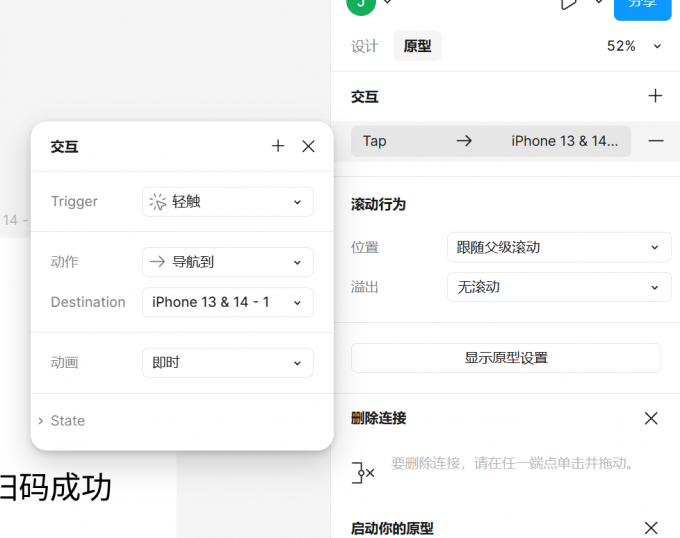This screenshot has height=538, width=680.
Task: Click the 显示原型设置 button
Action: tap(506, 358)
